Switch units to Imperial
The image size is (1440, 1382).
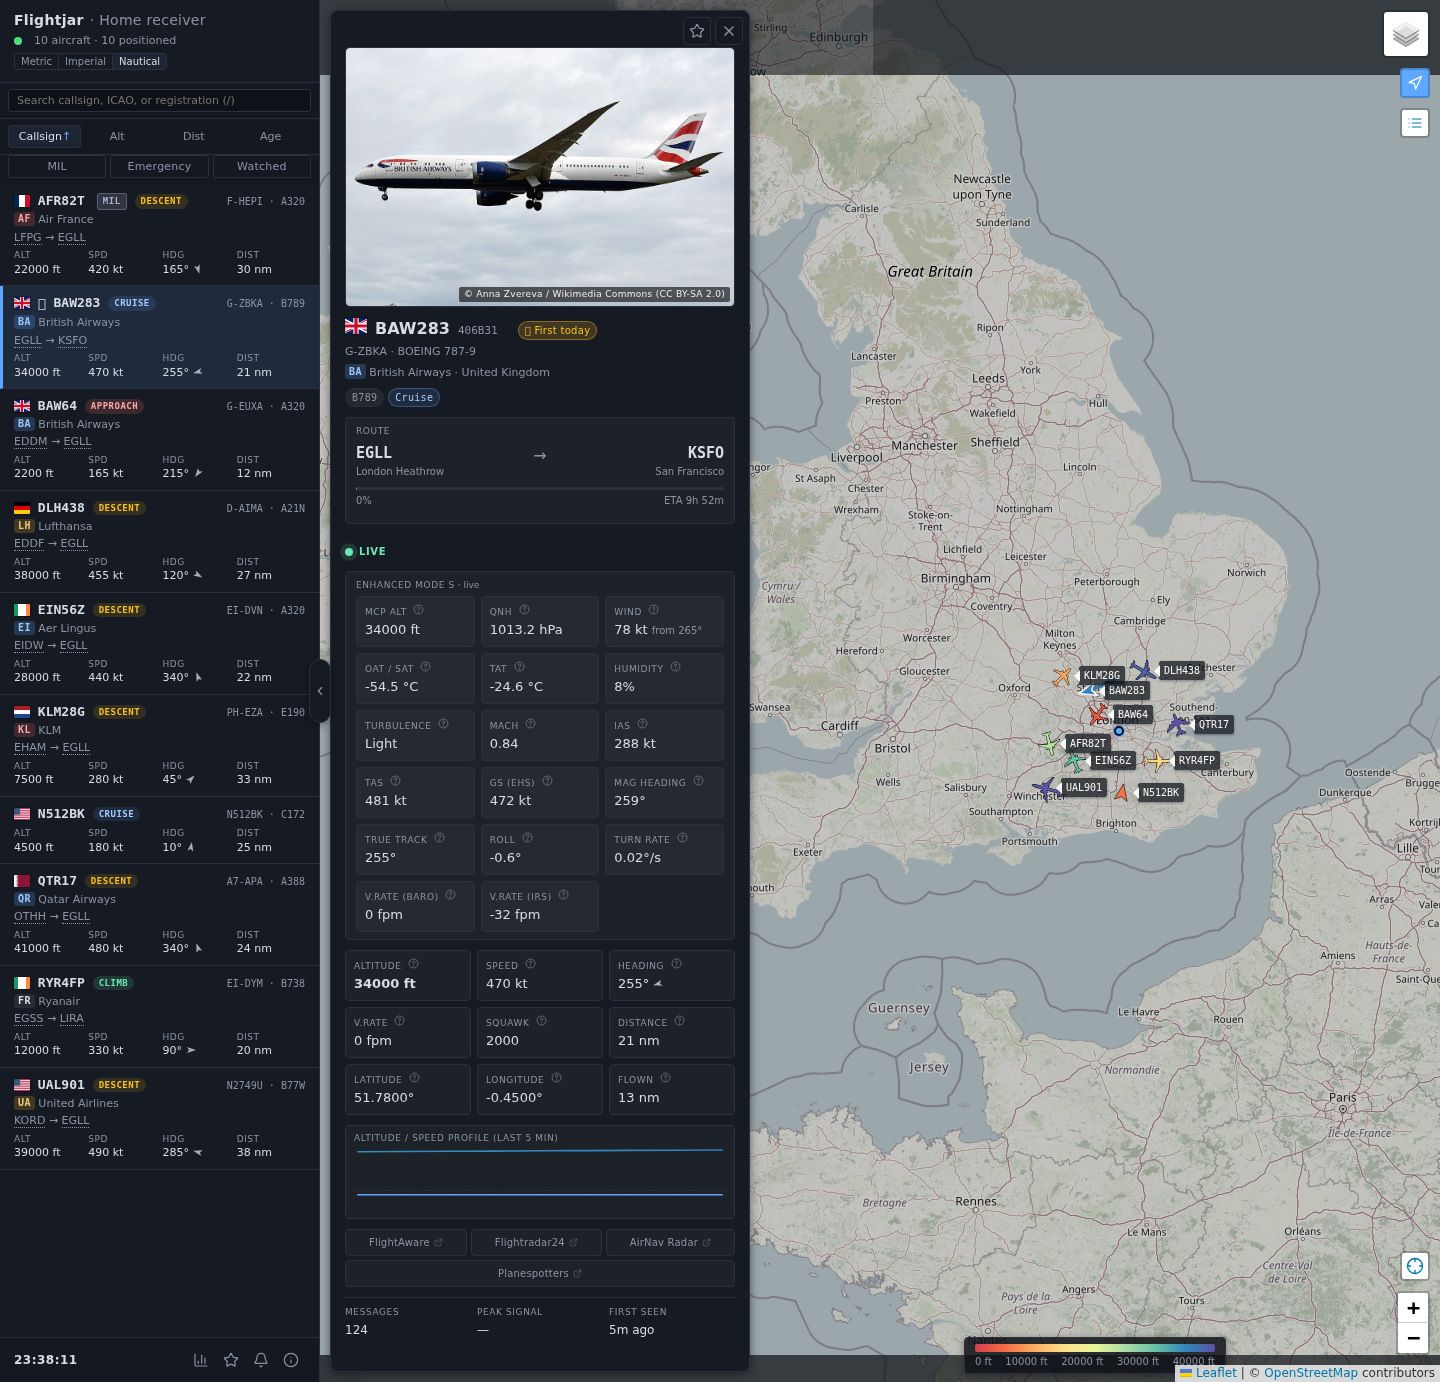85,62
